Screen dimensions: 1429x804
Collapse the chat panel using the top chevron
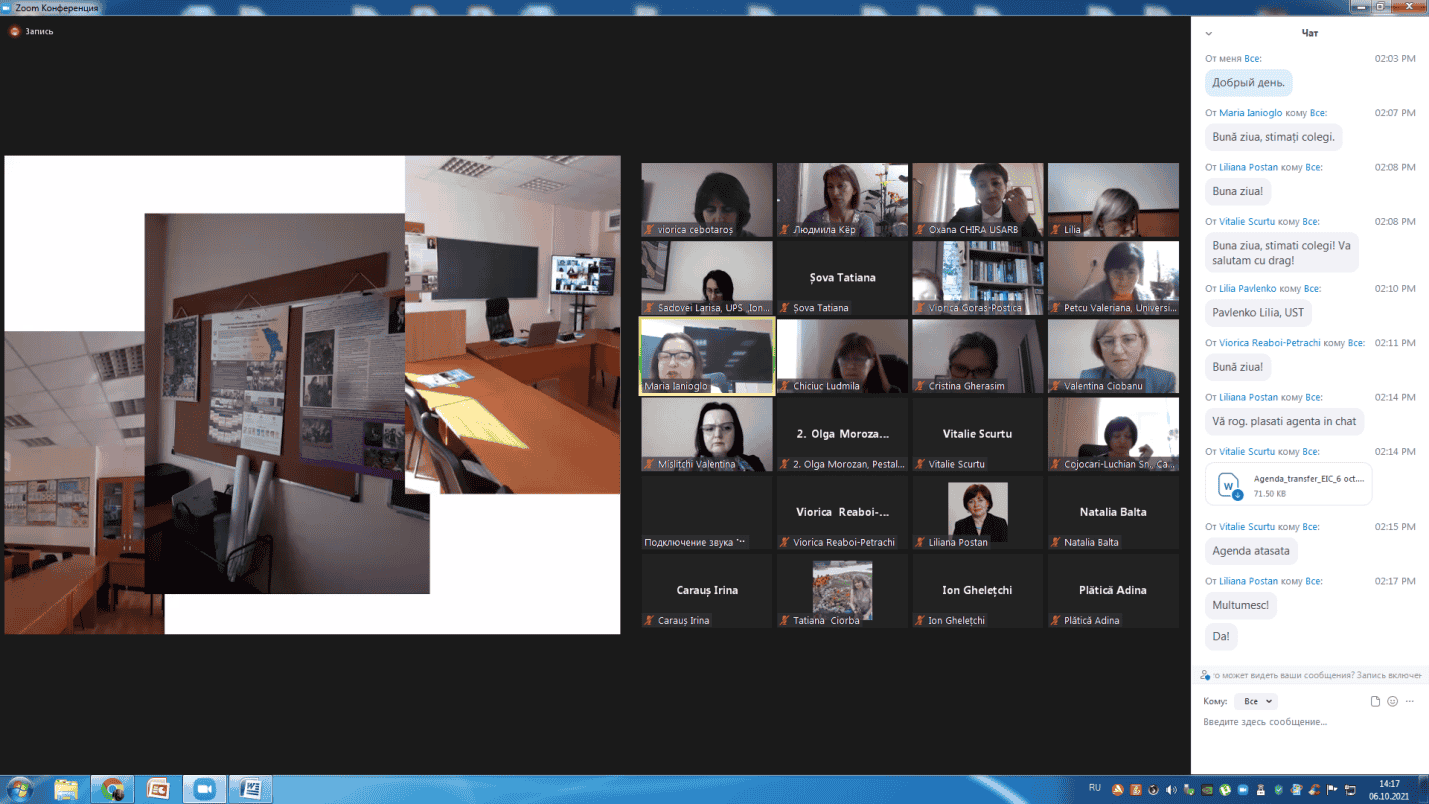(1208, 33)
